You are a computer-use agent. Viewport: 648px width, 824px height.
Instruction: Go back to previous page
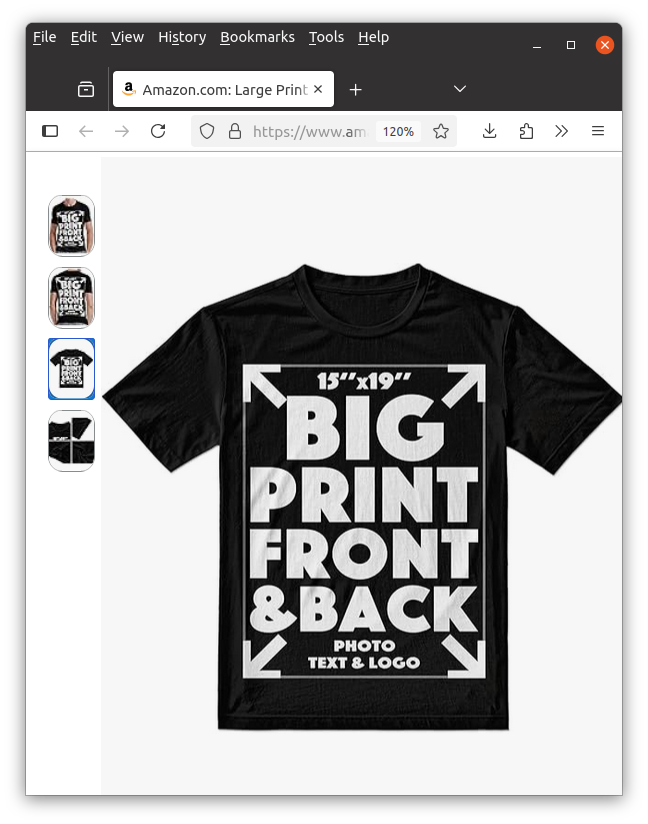pos(86,131)
